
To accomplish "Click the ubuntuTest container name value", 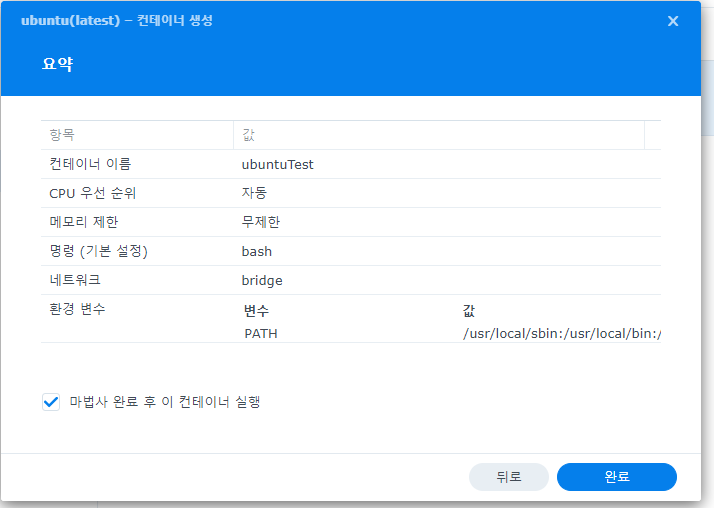I will click(277, 164).
